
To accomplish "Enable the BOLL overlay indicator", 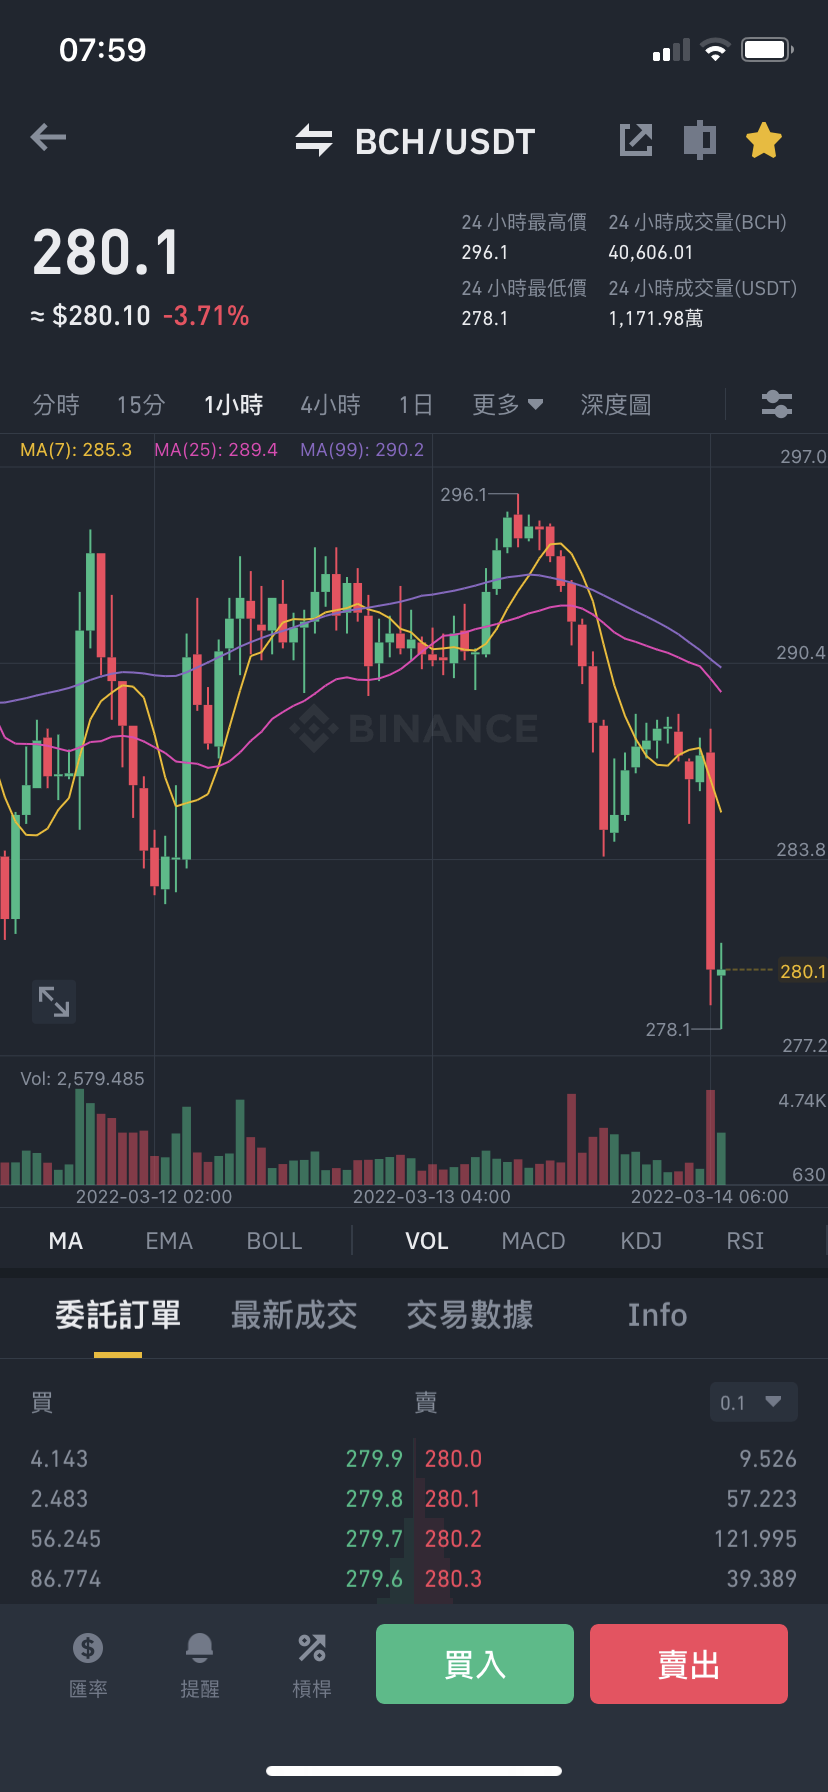I will point(275,1241).
